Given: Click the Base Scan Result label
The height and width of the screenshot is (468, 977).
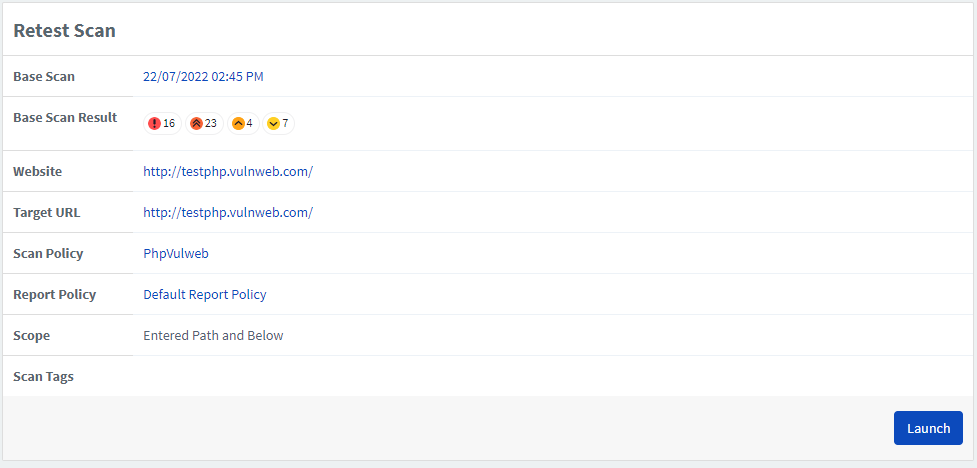Looking at the screenshot, I should 65,117.
